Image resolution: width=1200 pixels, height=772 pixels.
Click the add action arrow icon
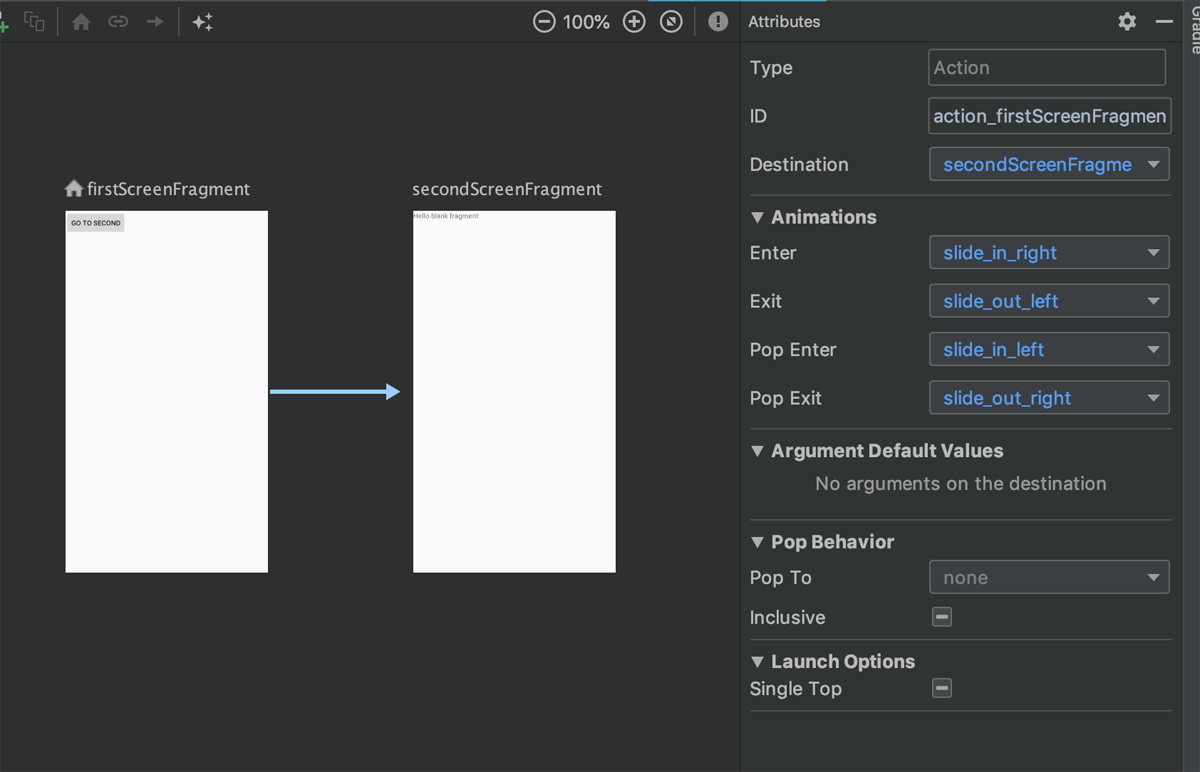point(154,21)
